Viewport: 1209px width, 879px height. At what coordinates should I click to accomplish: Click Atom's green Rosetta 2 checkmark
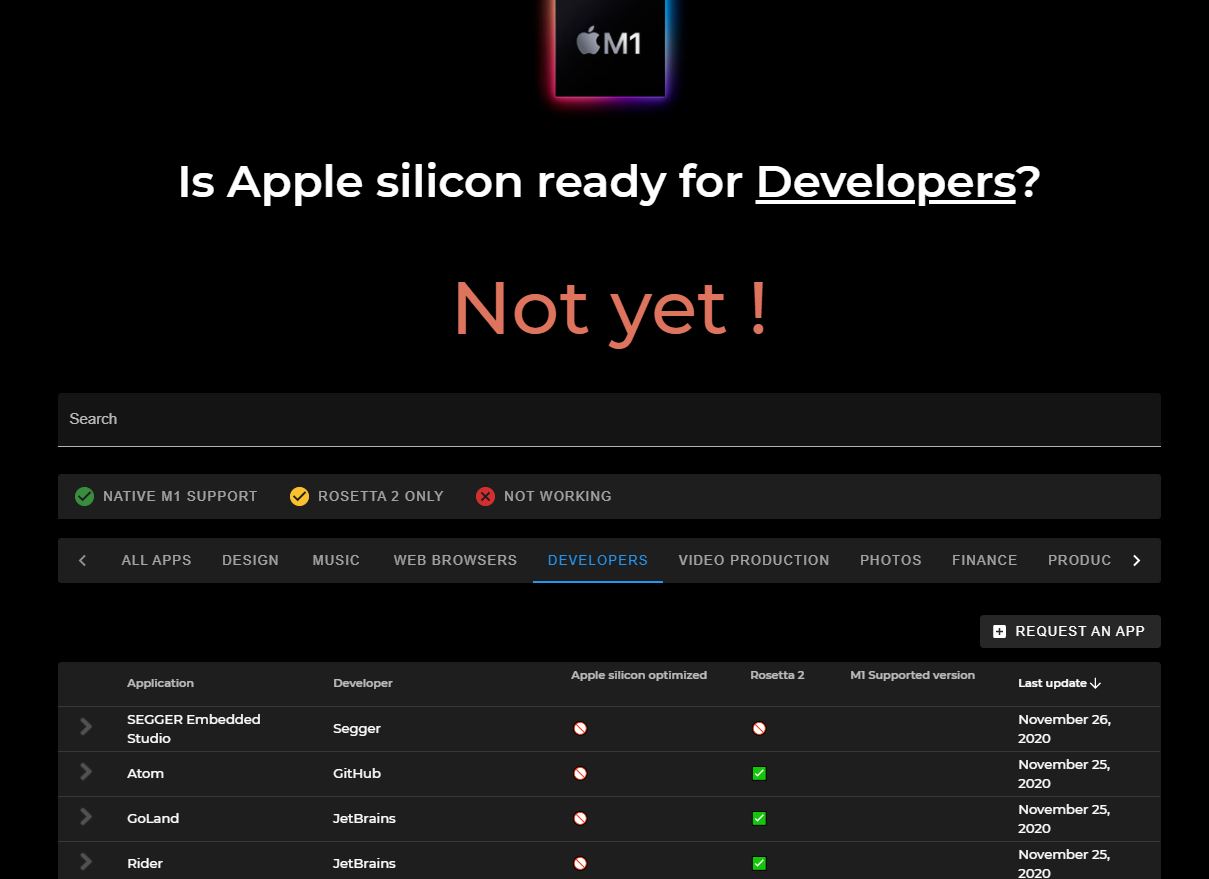click(x=759, y=773)
